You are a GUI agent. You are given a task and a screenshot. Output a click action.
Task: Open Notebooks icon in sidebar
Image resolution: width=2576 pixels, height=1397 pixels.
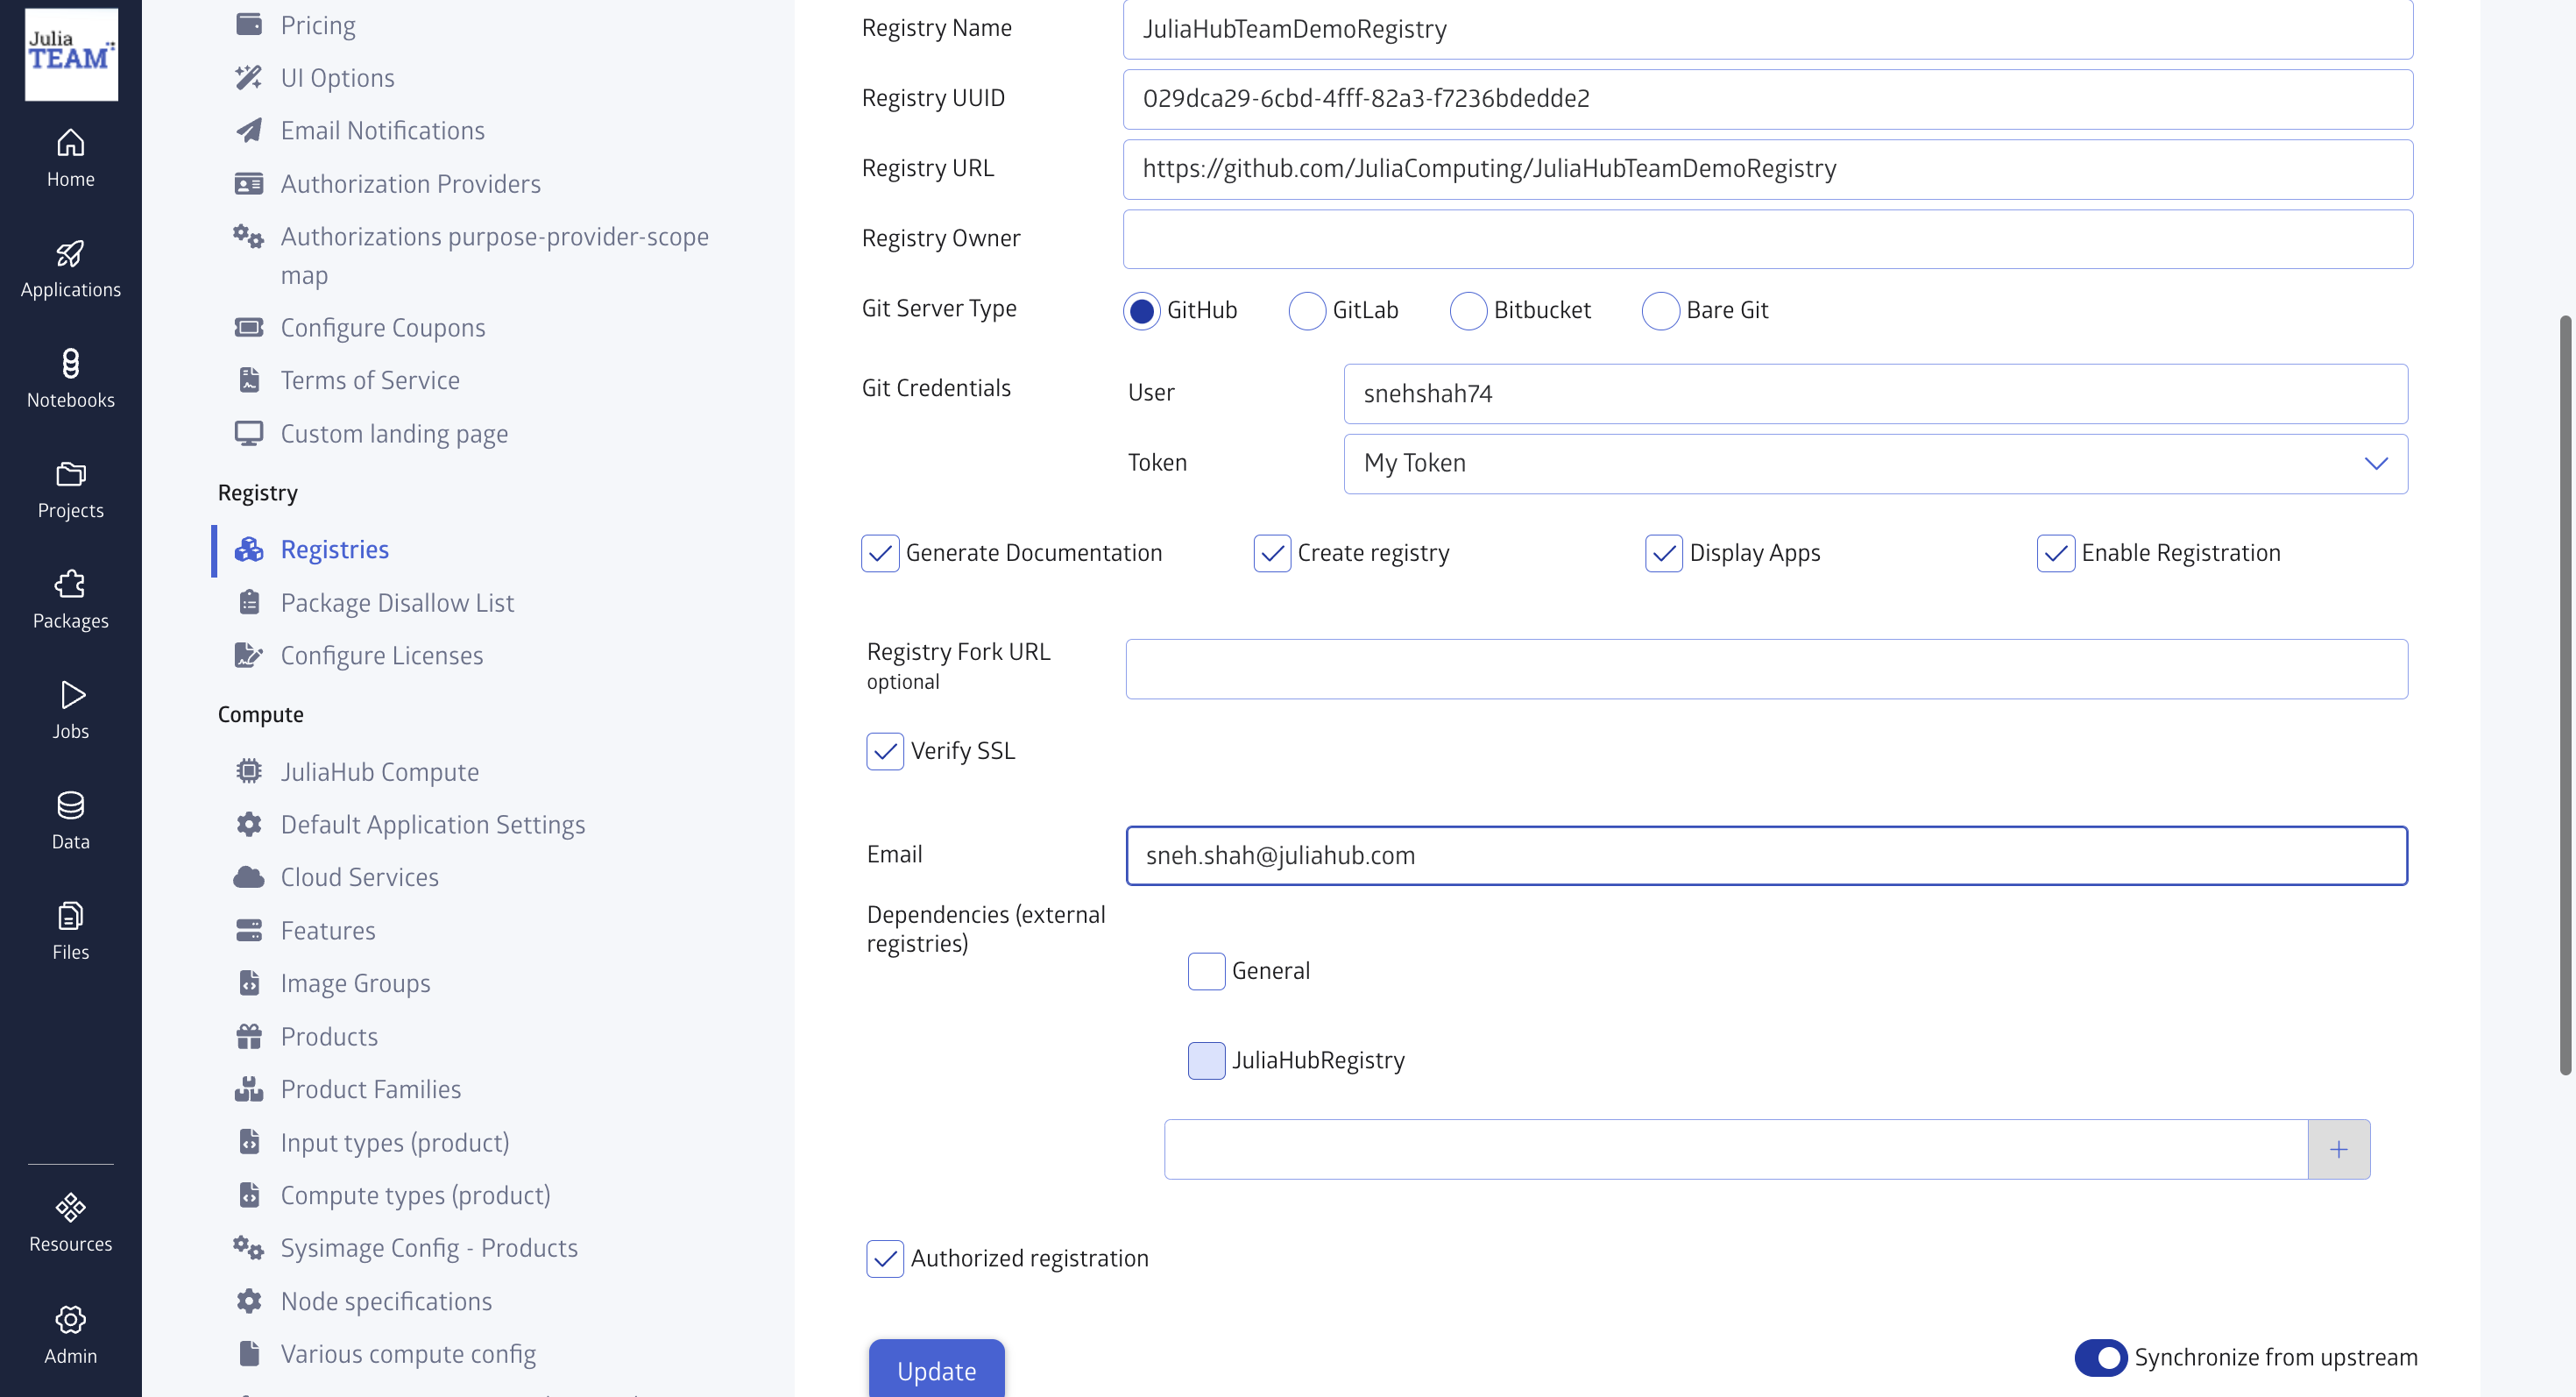70,363
